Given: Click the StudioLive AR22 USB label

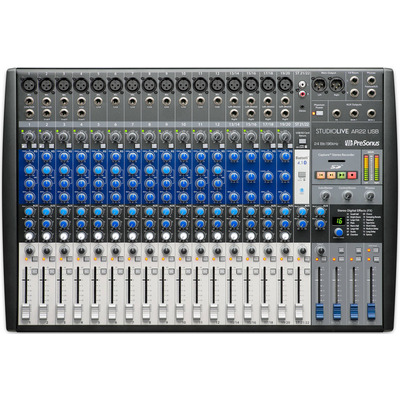Looking at the screenshot, I should point(347,131).
